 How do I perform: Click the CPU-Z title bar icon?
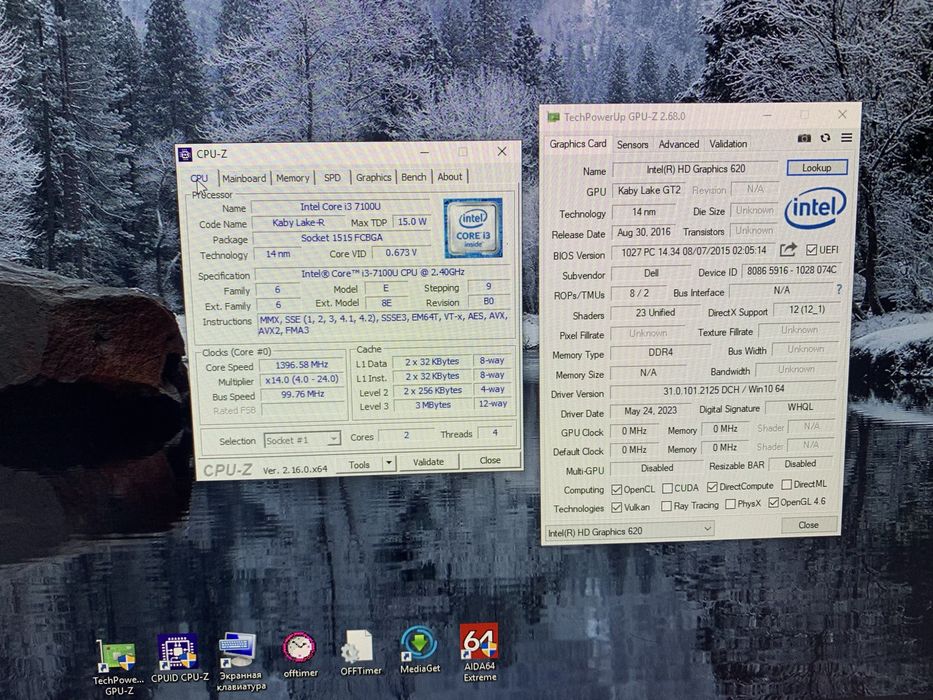(185, 154)
